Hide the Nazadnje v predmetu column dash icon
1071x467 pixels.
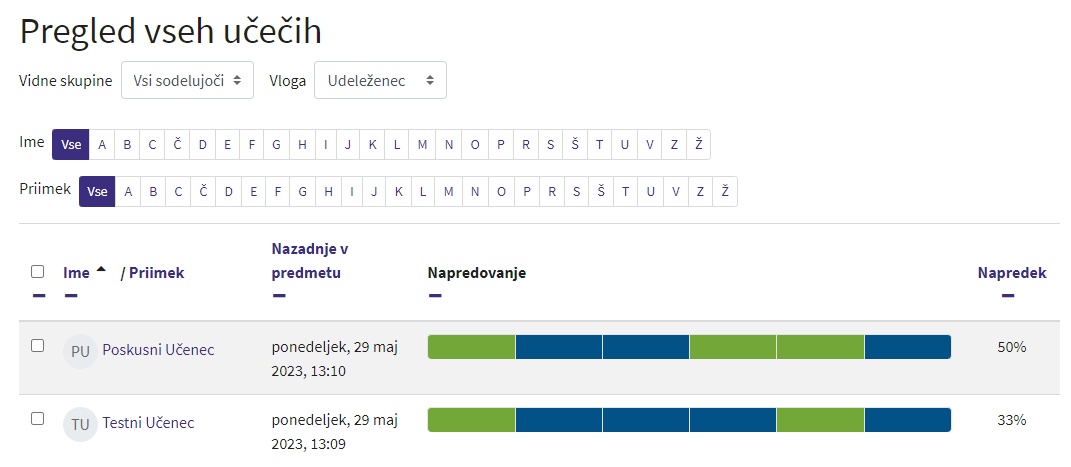pyautogui.click(x=279, y=295)
